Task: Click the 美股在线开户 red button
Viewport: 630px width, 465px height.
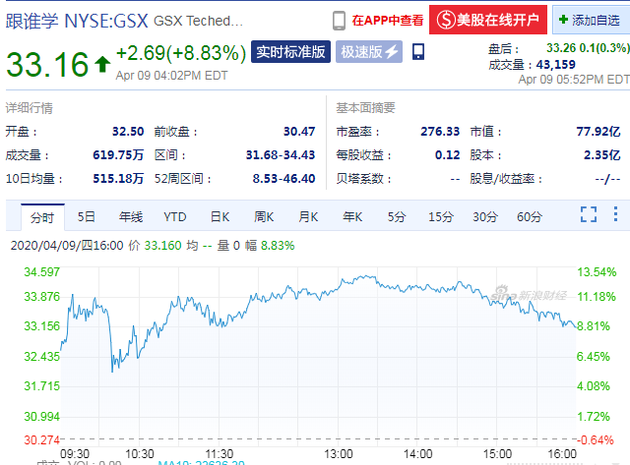Action: coord(488,20)
